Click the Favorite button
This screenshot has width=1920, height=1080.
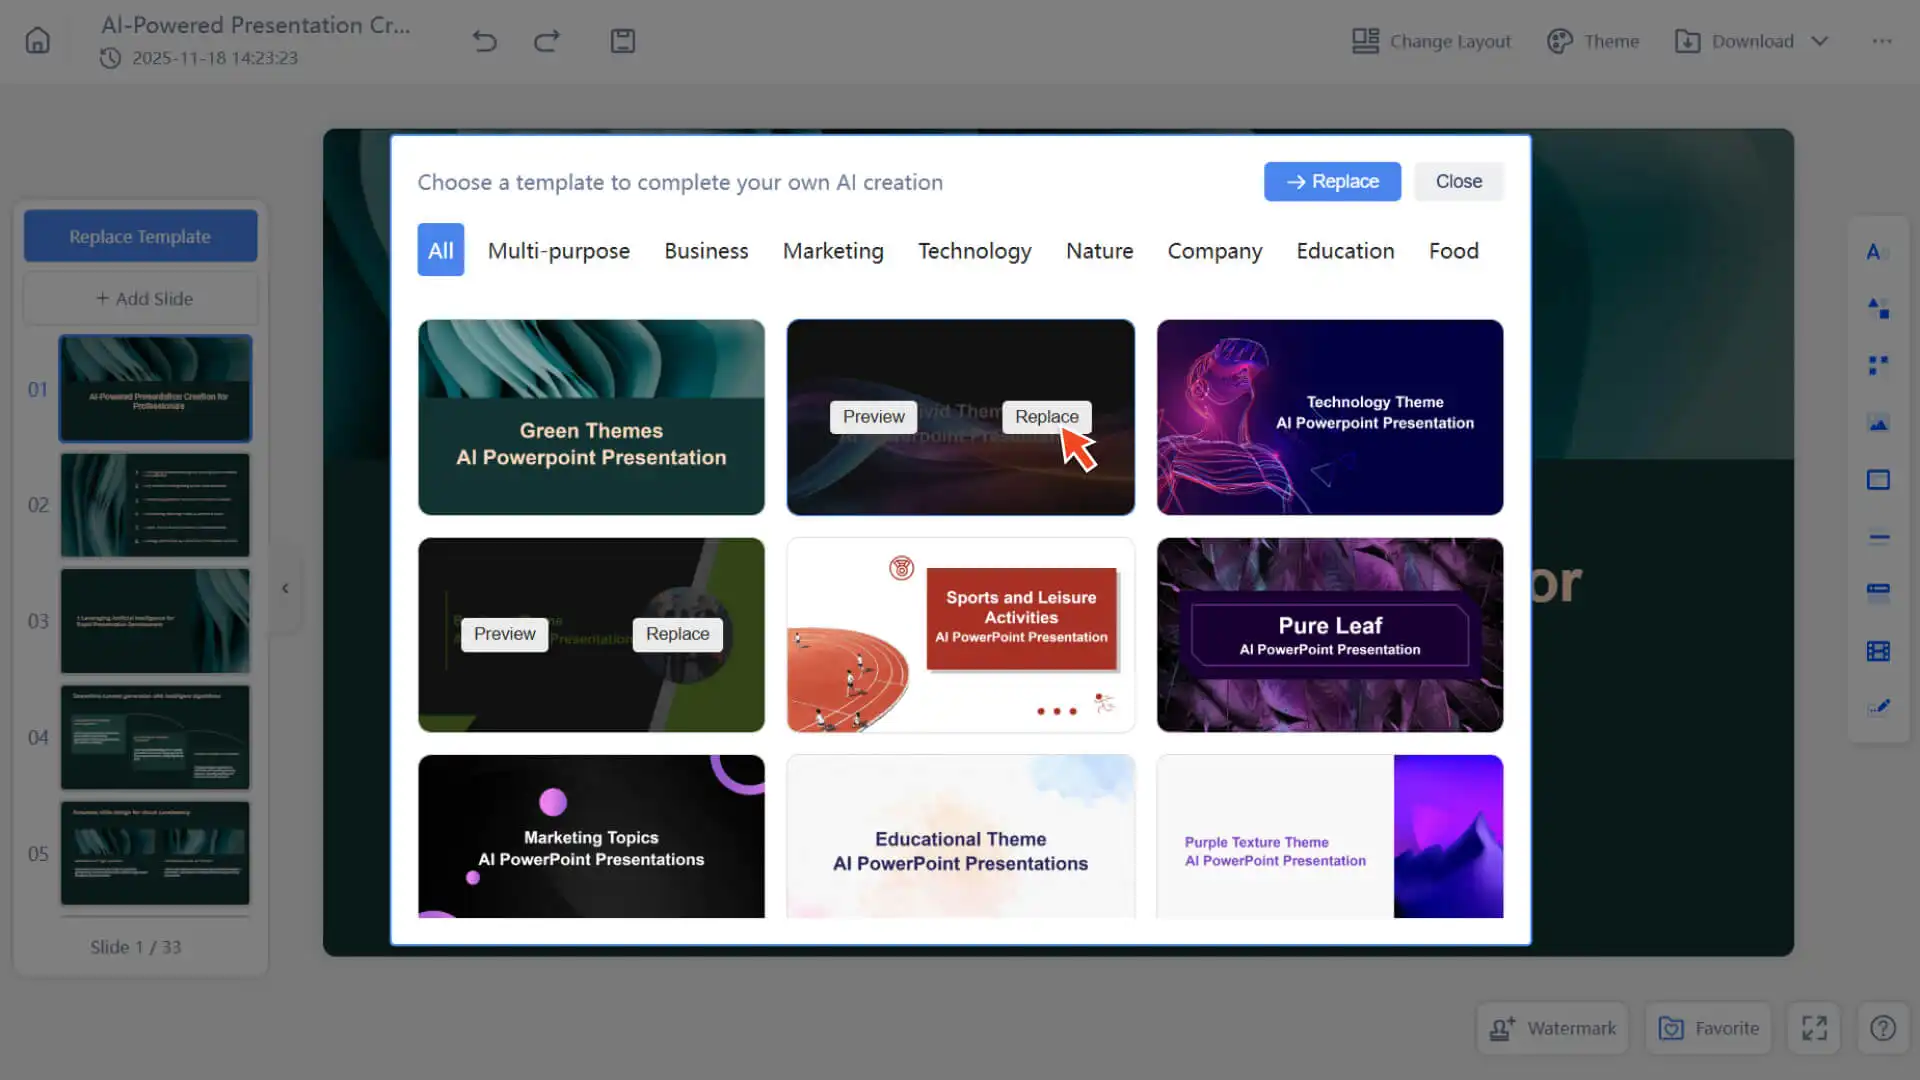pyautogui.click(x=1708, y=1028)
